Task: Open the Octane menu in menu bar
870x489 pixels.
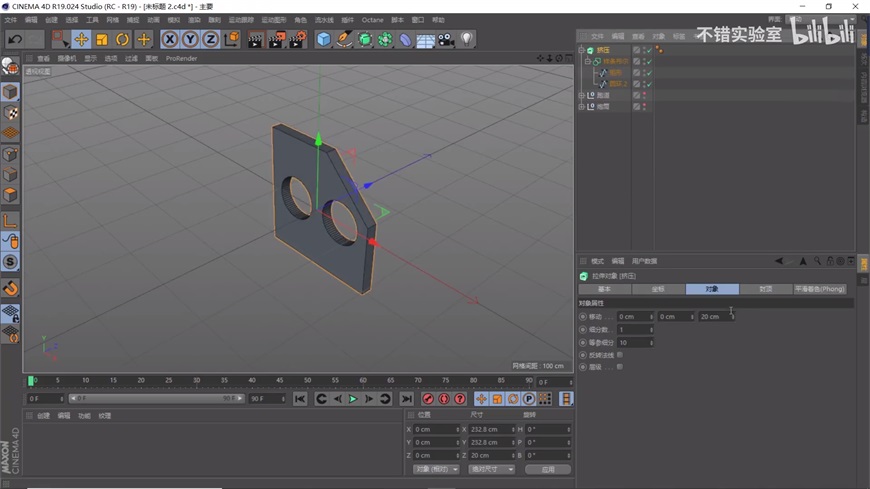Action: click(x=372, y=20)
